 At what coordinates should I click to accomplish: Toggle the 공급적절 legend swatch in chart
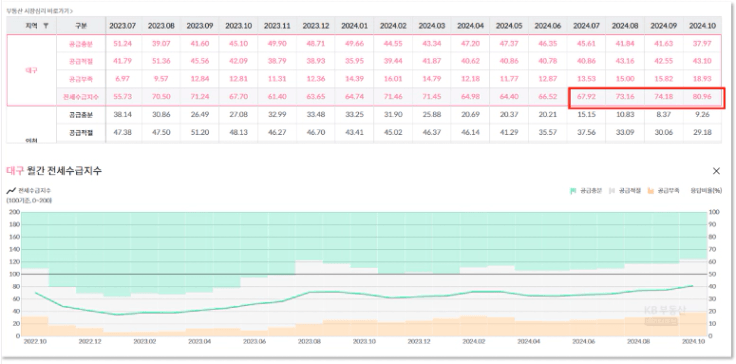(612, 191)
